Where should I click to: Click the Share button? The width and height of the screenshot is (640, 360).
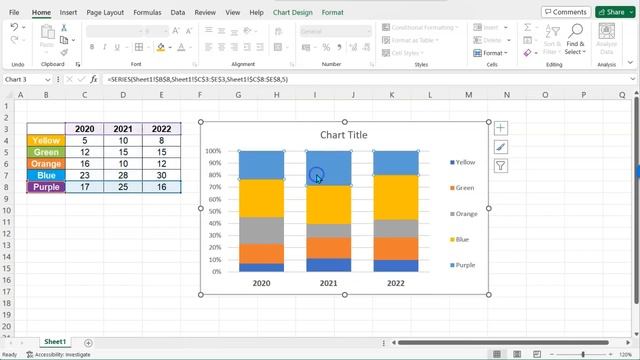click(x=615, y=12)
